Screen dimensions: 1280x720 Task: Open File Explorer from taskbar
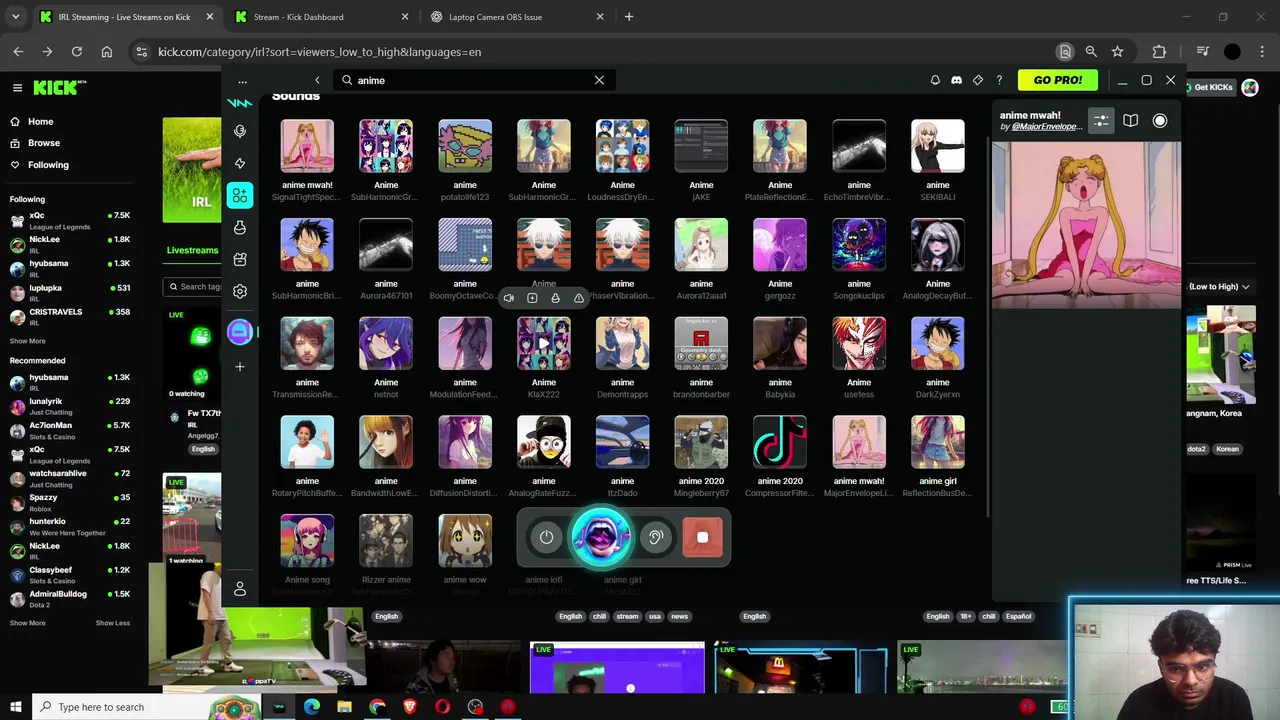344,707
